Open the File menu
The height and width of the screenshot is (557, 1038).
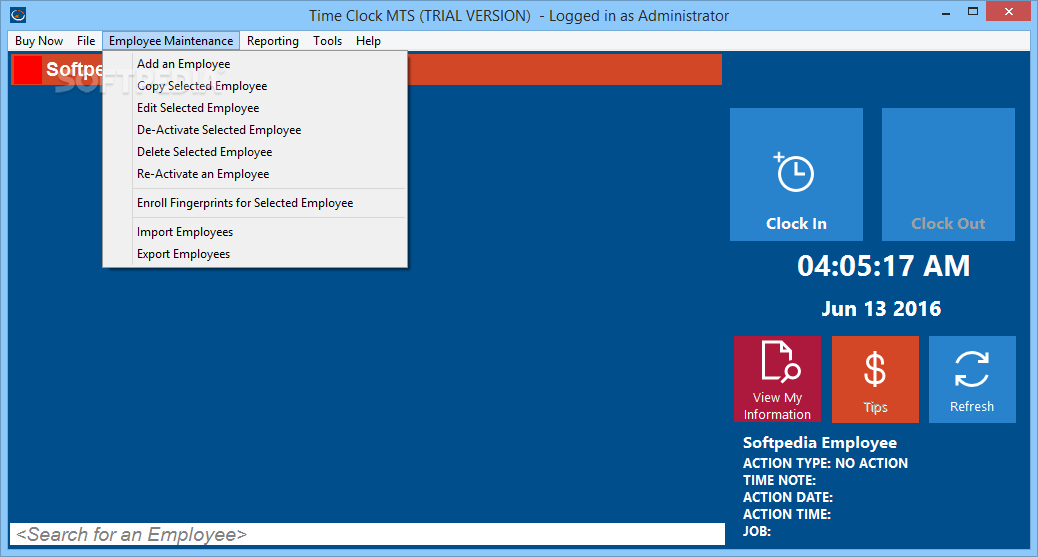(x=86, y=41)
